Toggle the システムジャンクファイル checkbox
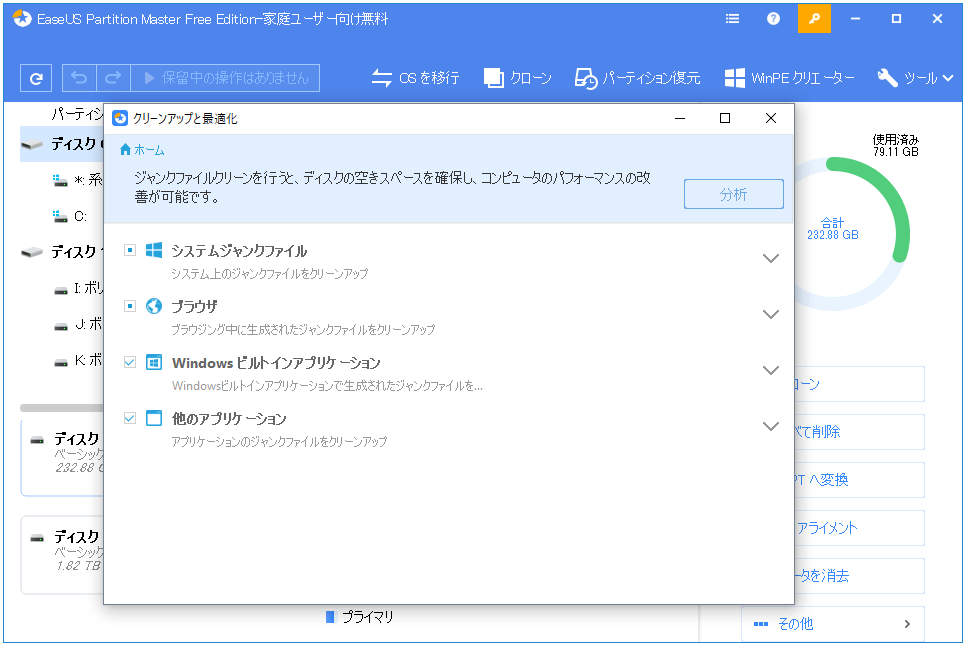 [x=130, y=250]
